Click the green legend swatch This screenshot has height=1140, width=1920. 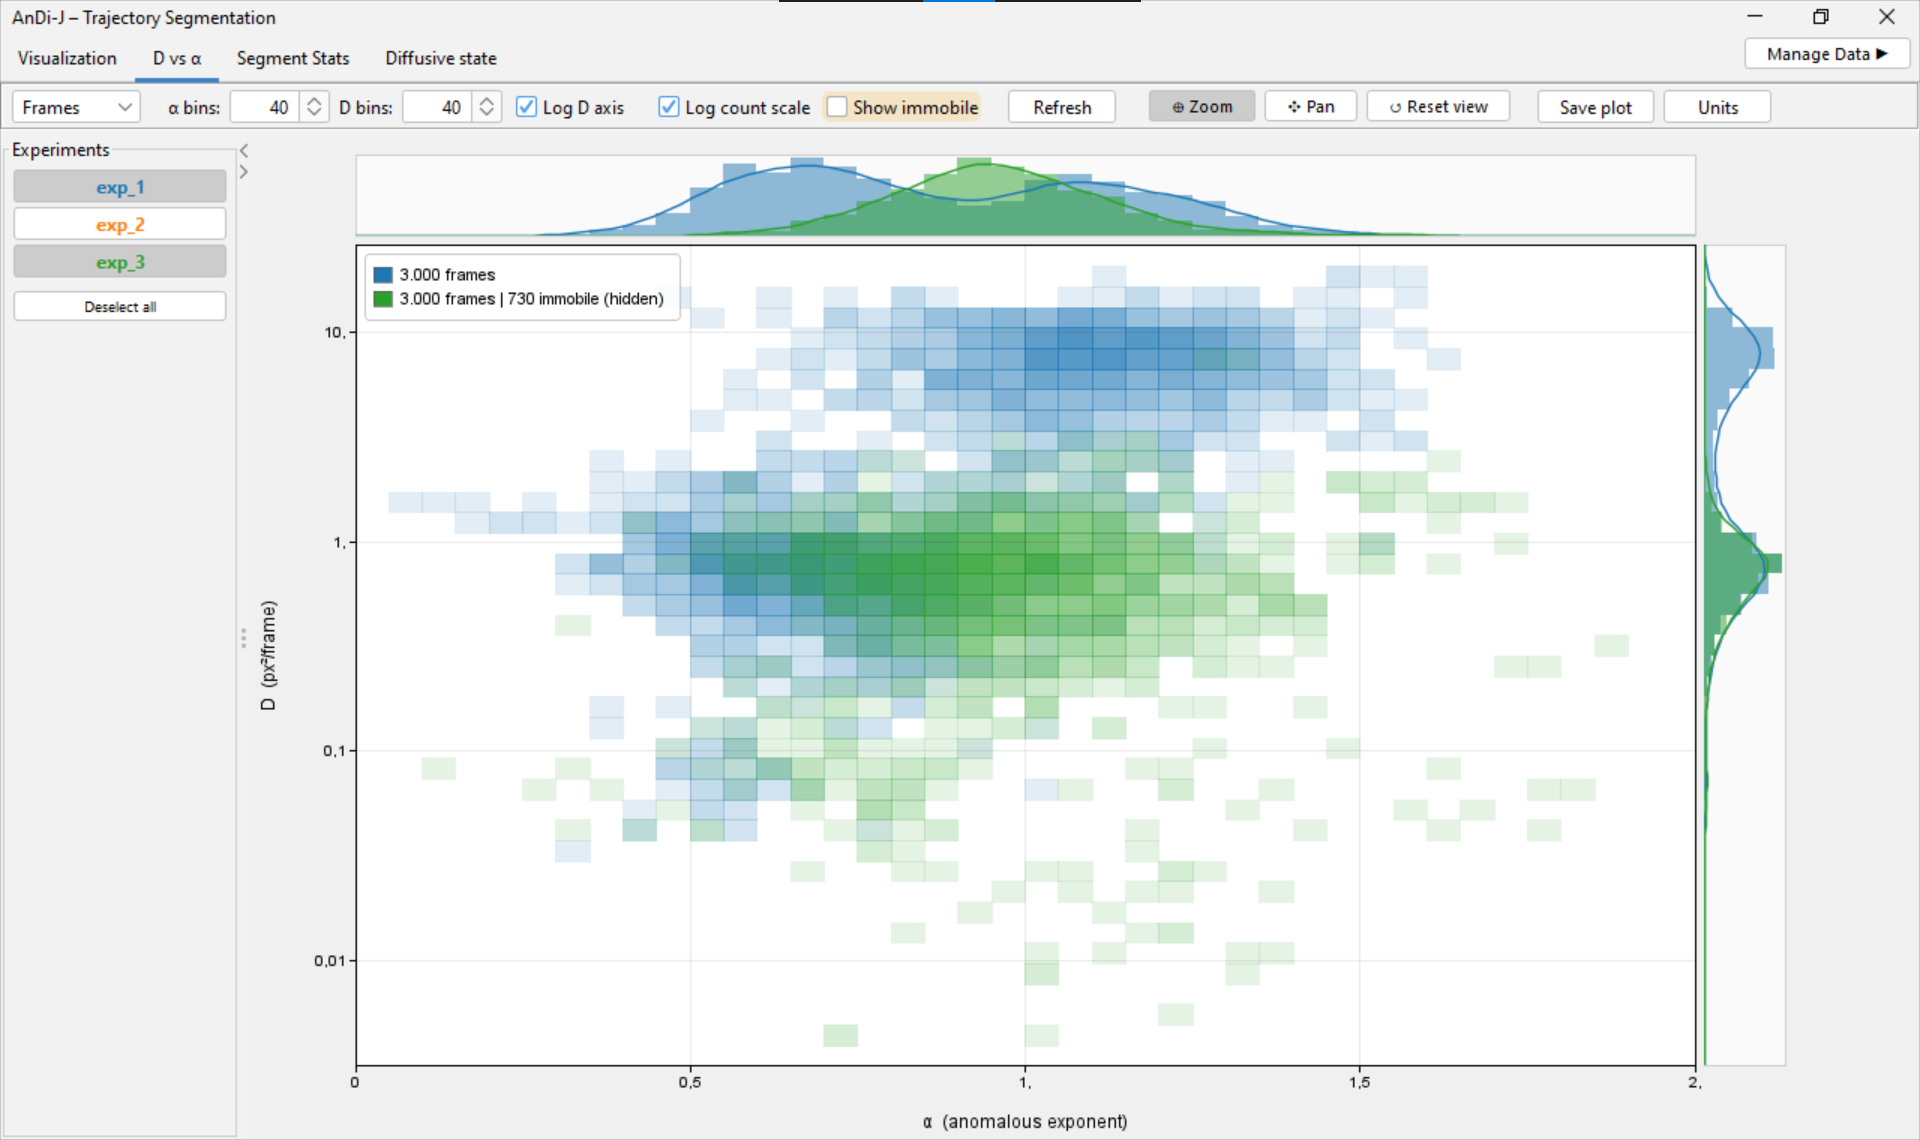[383, 299]
